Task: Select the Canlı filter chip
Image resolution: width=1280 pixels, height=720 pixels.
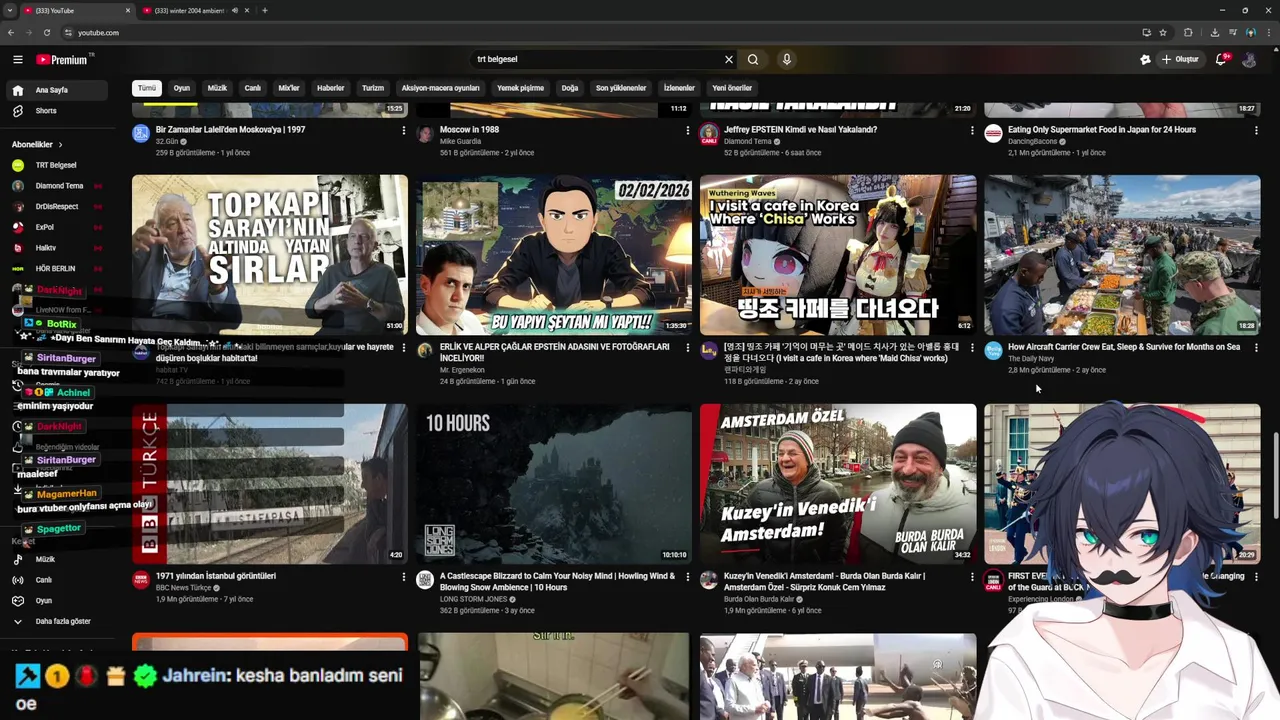Action: (x=253, y=88)
